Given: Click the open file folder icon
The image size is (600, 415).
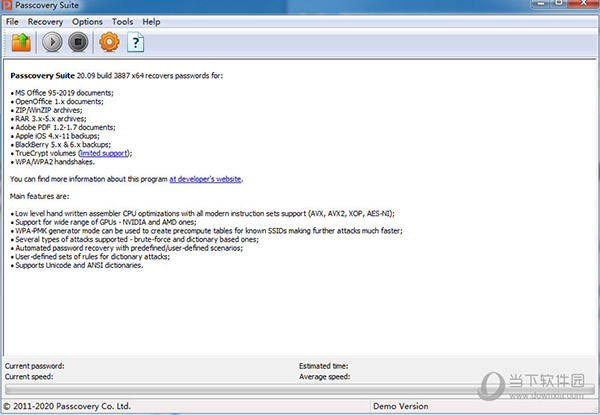Looking at the screenshot, I should coord(21,42).
